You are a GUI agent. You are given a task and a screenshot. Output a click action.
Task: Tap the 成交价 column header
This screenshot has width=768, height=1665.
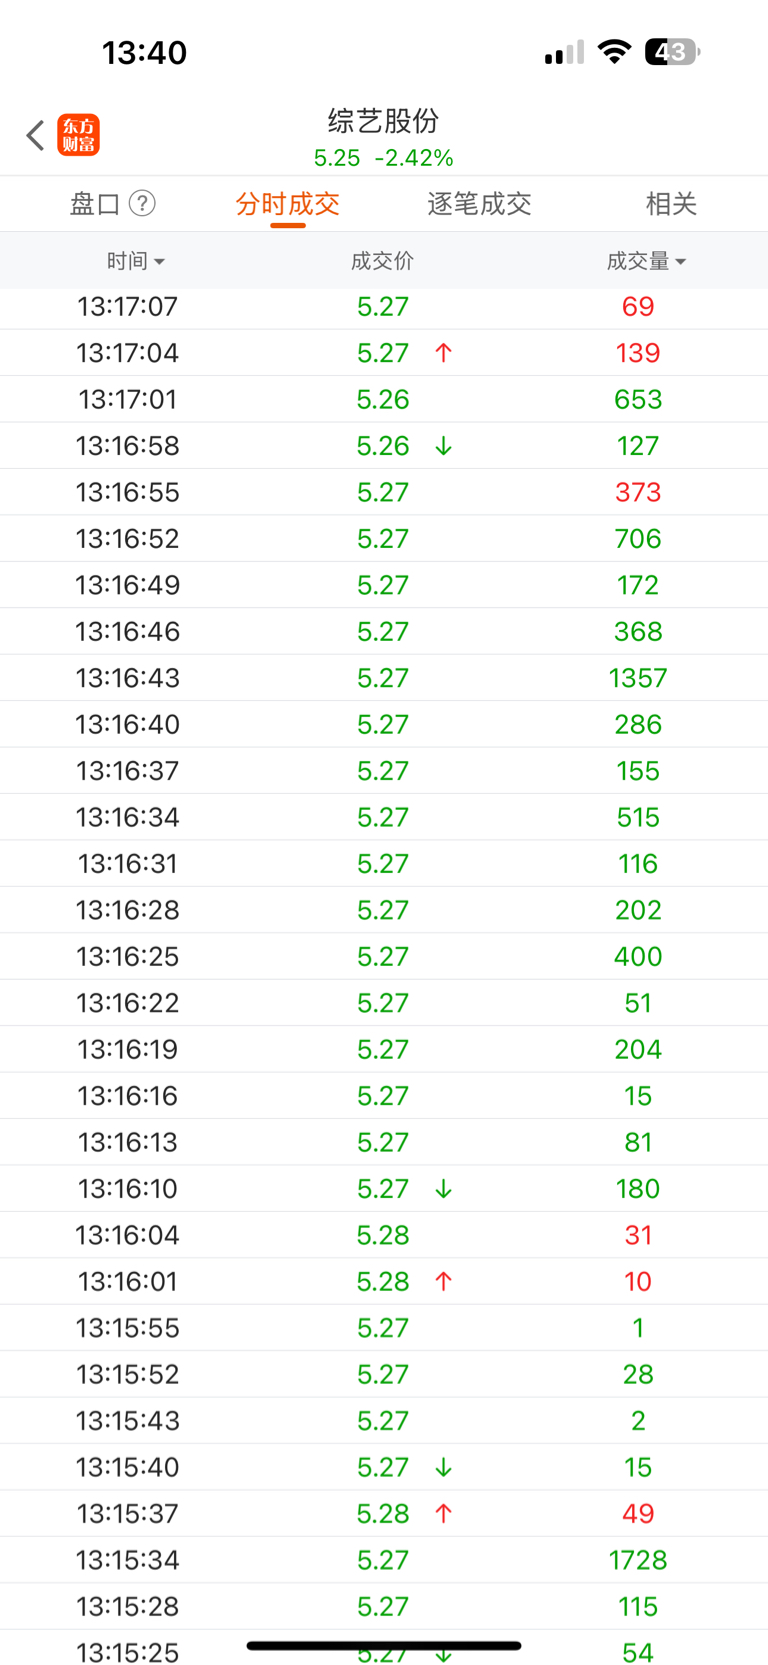(382, 261)
